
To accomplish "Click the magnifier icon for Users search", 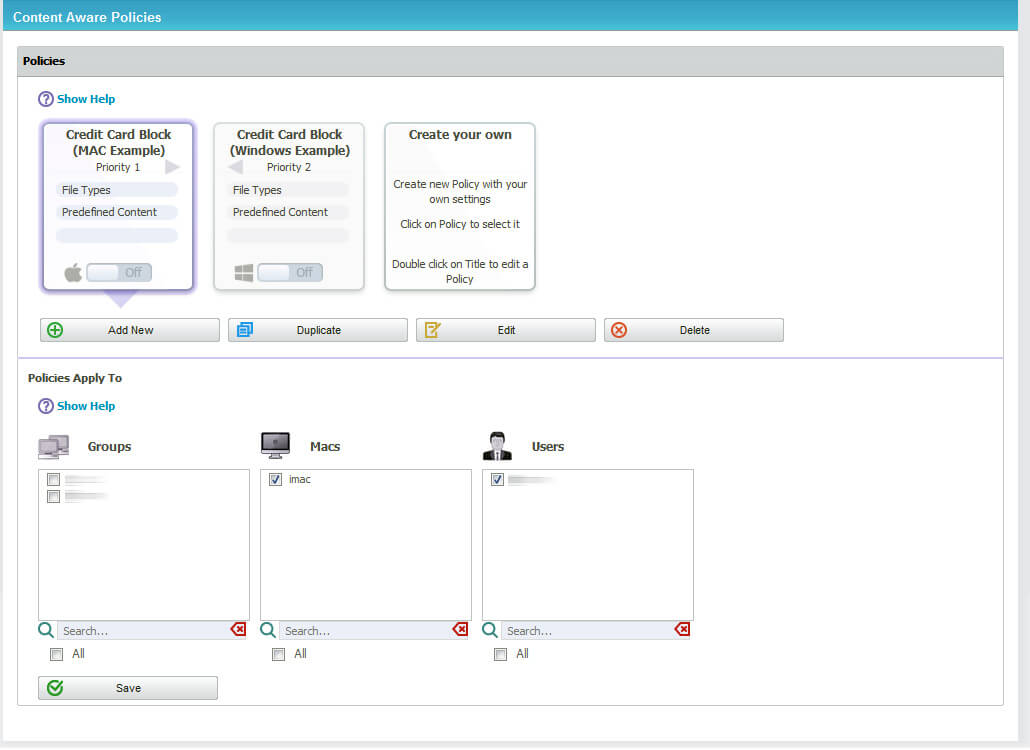I will (x=490, y=630).
